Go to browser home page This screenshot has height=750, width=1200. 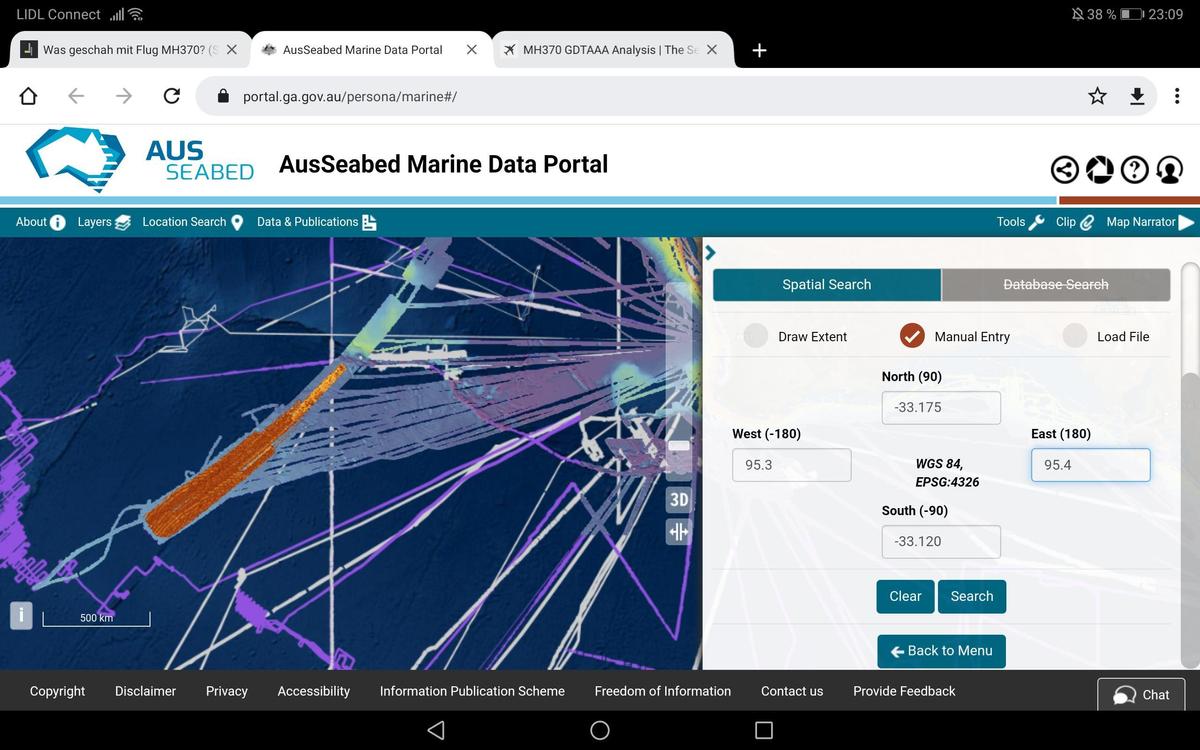tap(28, 96)
